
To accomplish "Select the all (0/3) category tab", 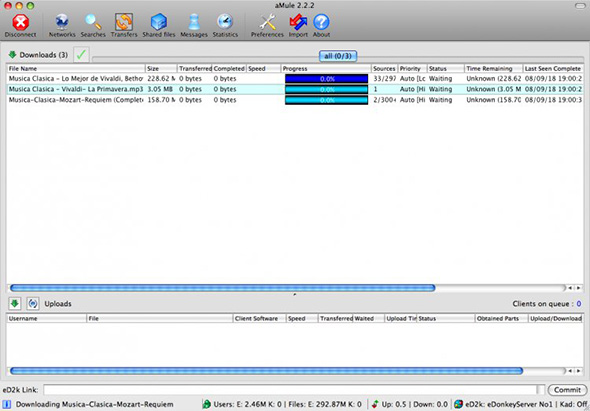I will pos(338,56).
